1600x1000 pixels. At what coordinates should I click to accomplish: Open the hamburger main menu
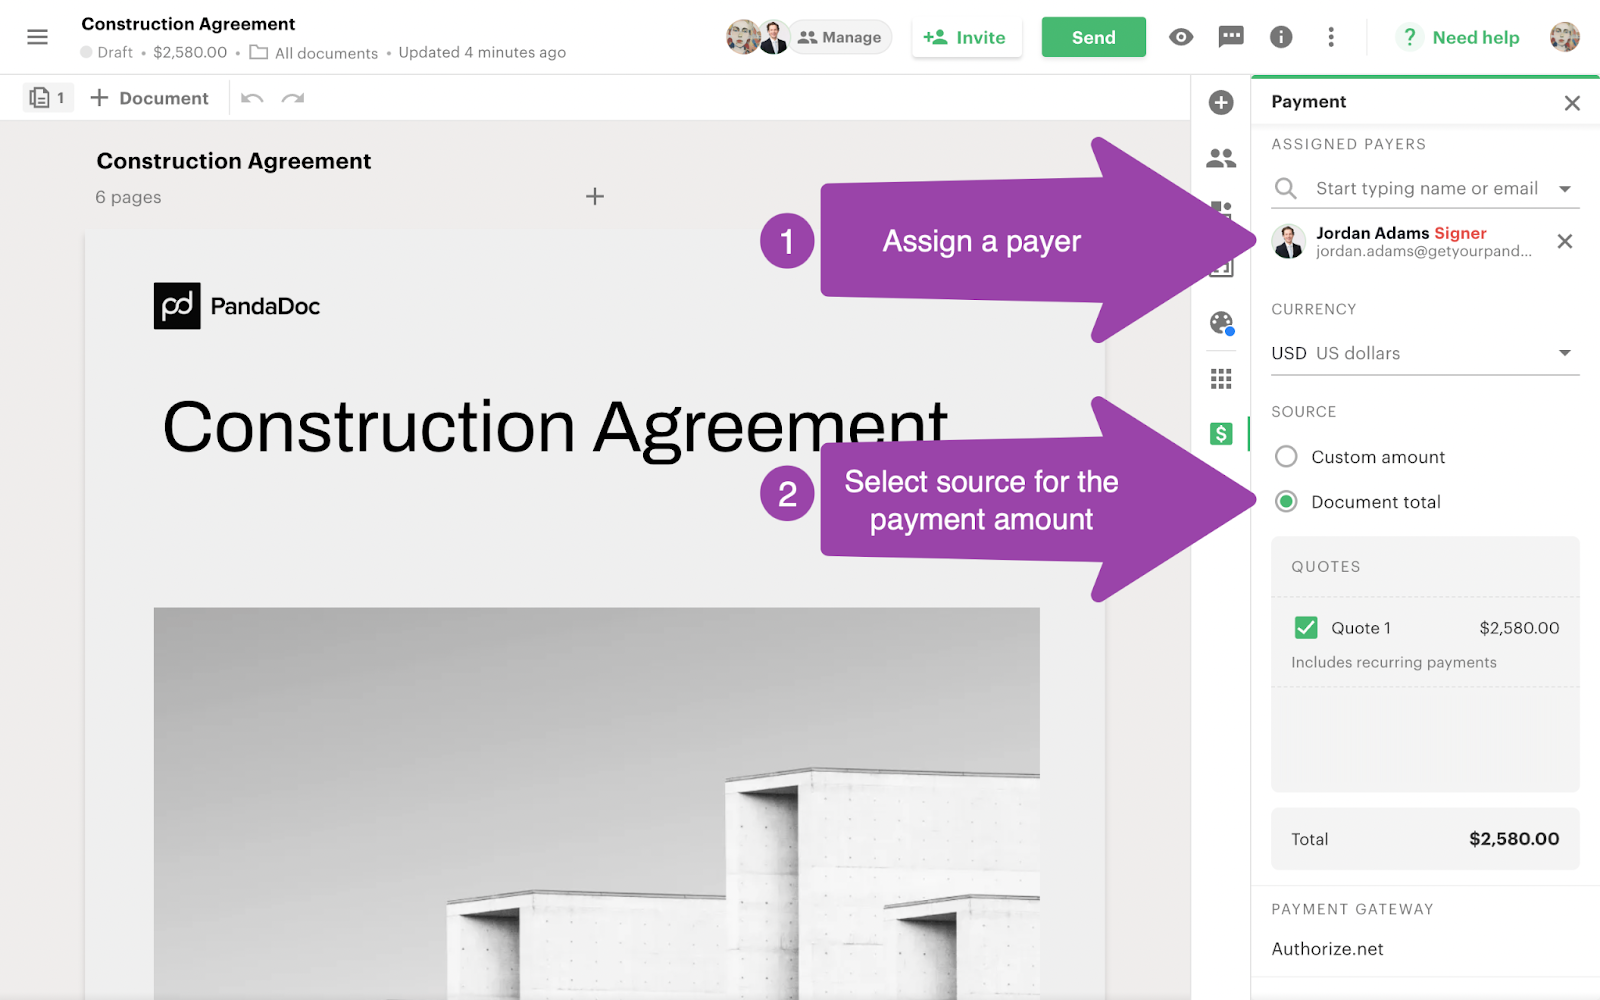(x=38, y=38)
